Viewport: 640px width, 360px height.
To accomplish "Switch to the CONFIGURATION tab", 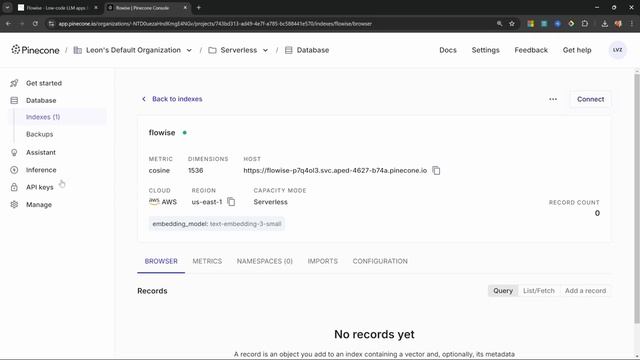I will point(380,261).
